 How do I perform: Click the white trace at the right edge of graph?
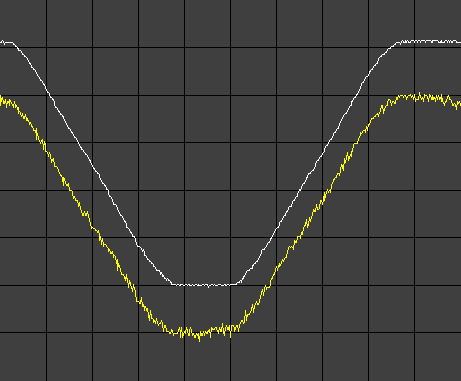pyautogui.click(x=459, y=42)
